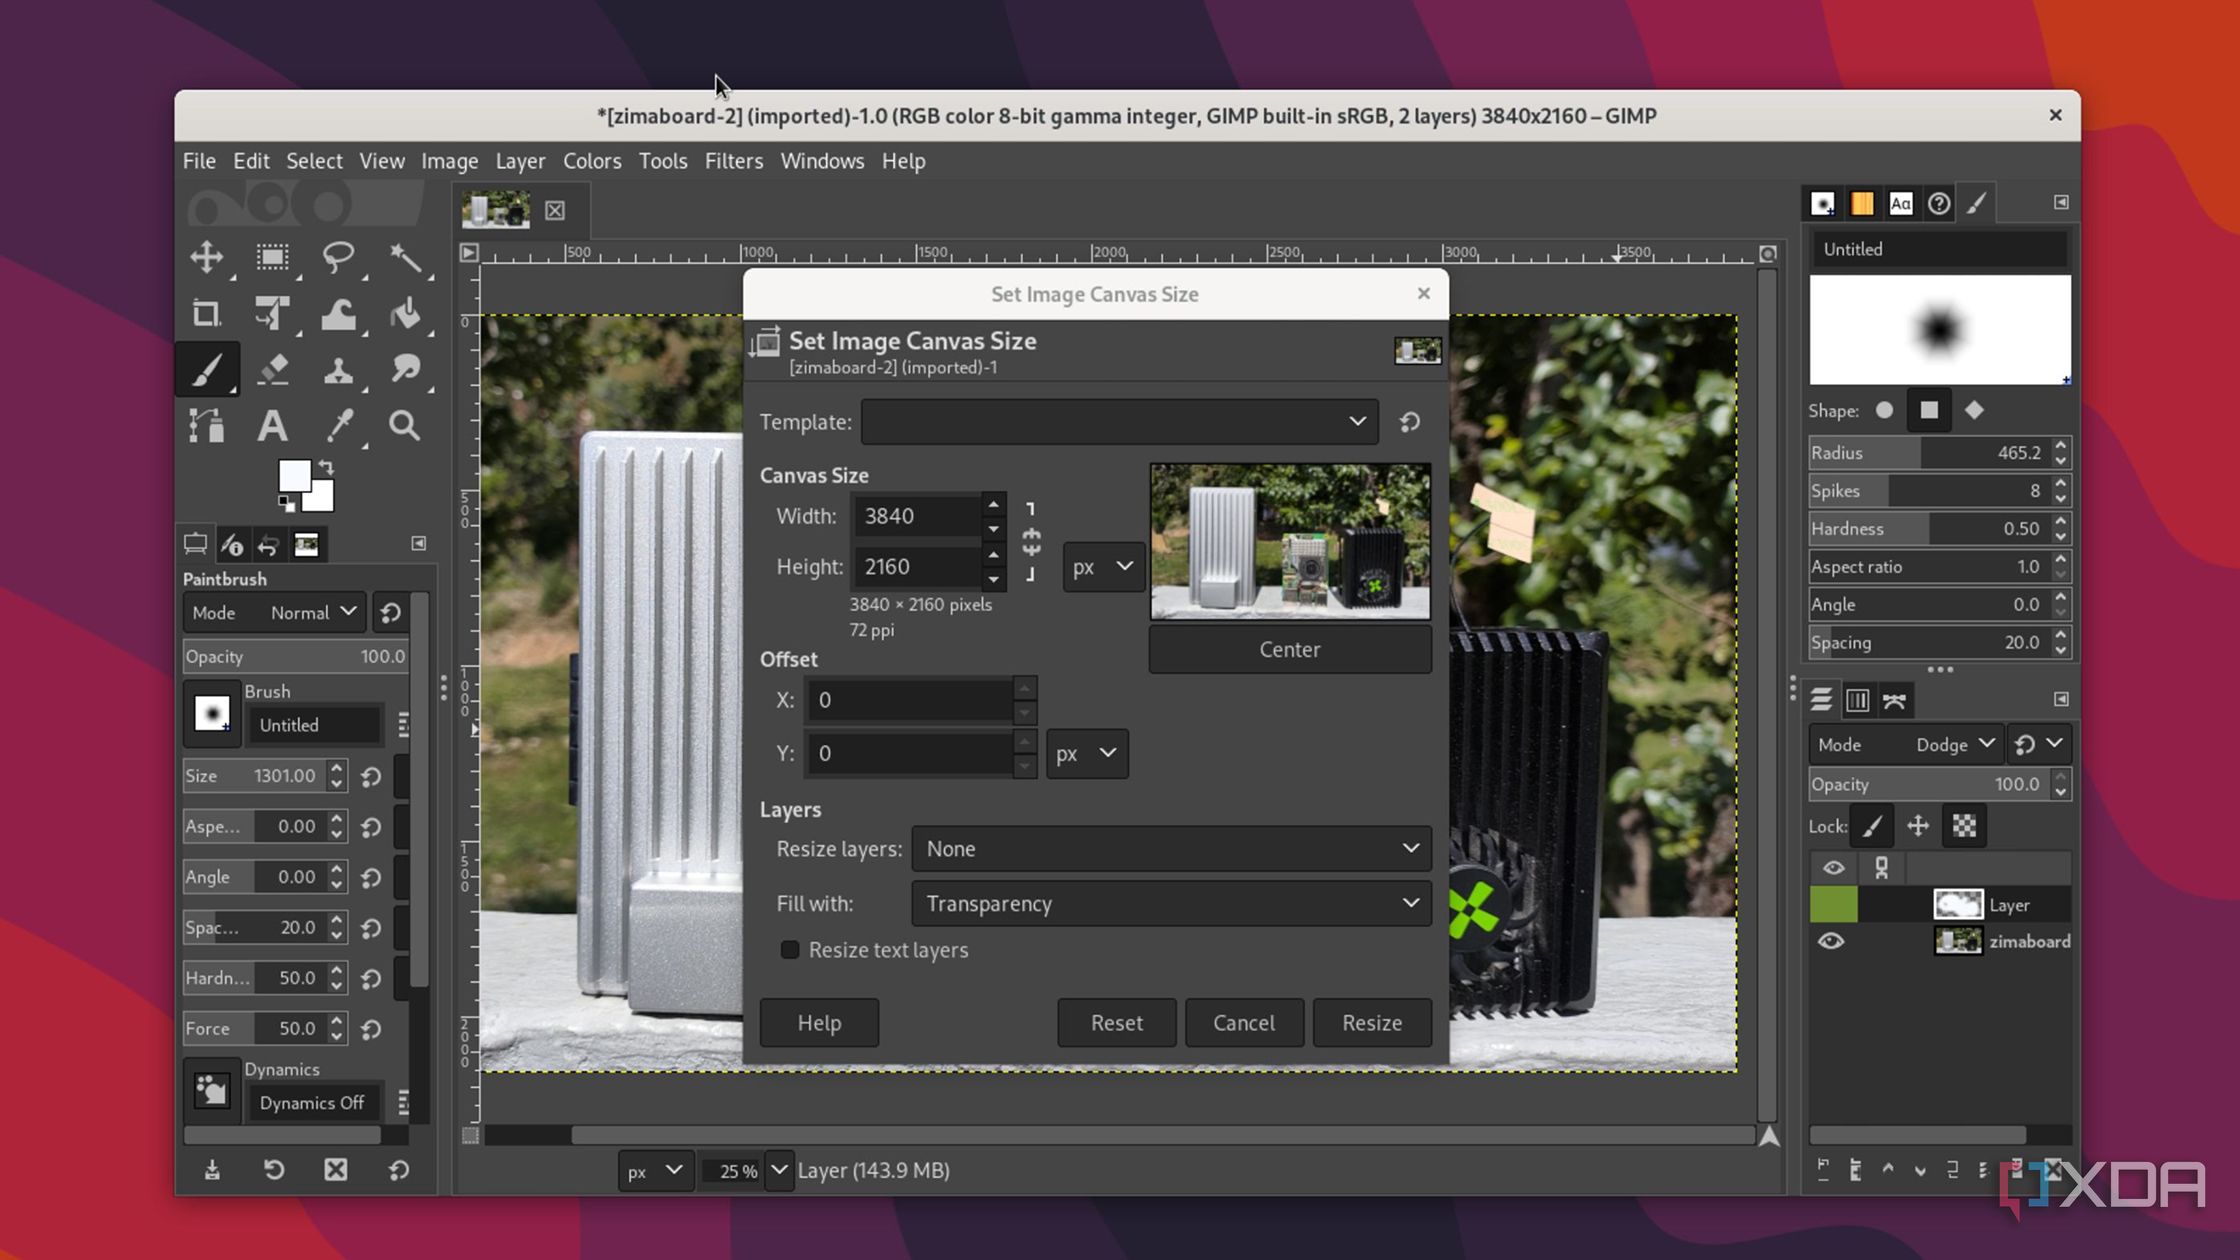Open the Template dropdown
The image size is (2240, 1260).
[x=1119, y=422]
